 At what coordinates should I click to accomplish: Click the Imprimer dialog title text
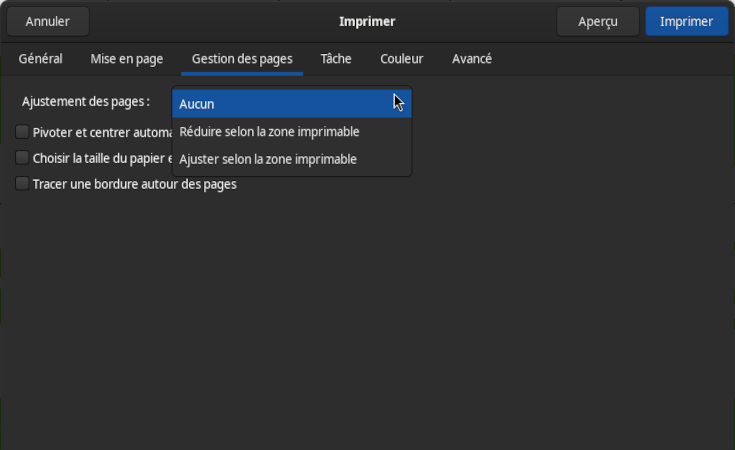point(367,22)
